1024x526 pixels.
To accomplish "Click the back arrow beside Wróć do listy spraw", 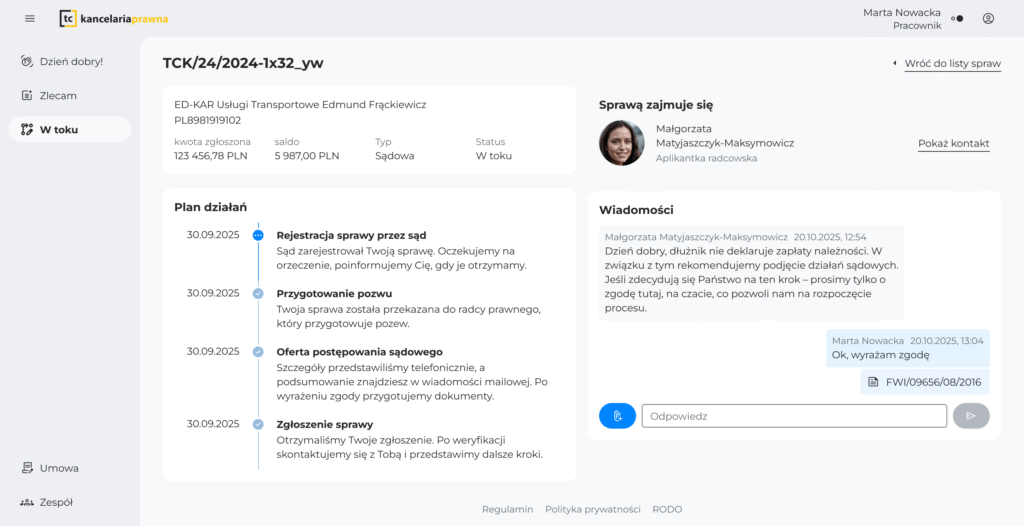I will pyautogui.click(x=894, y=64).
